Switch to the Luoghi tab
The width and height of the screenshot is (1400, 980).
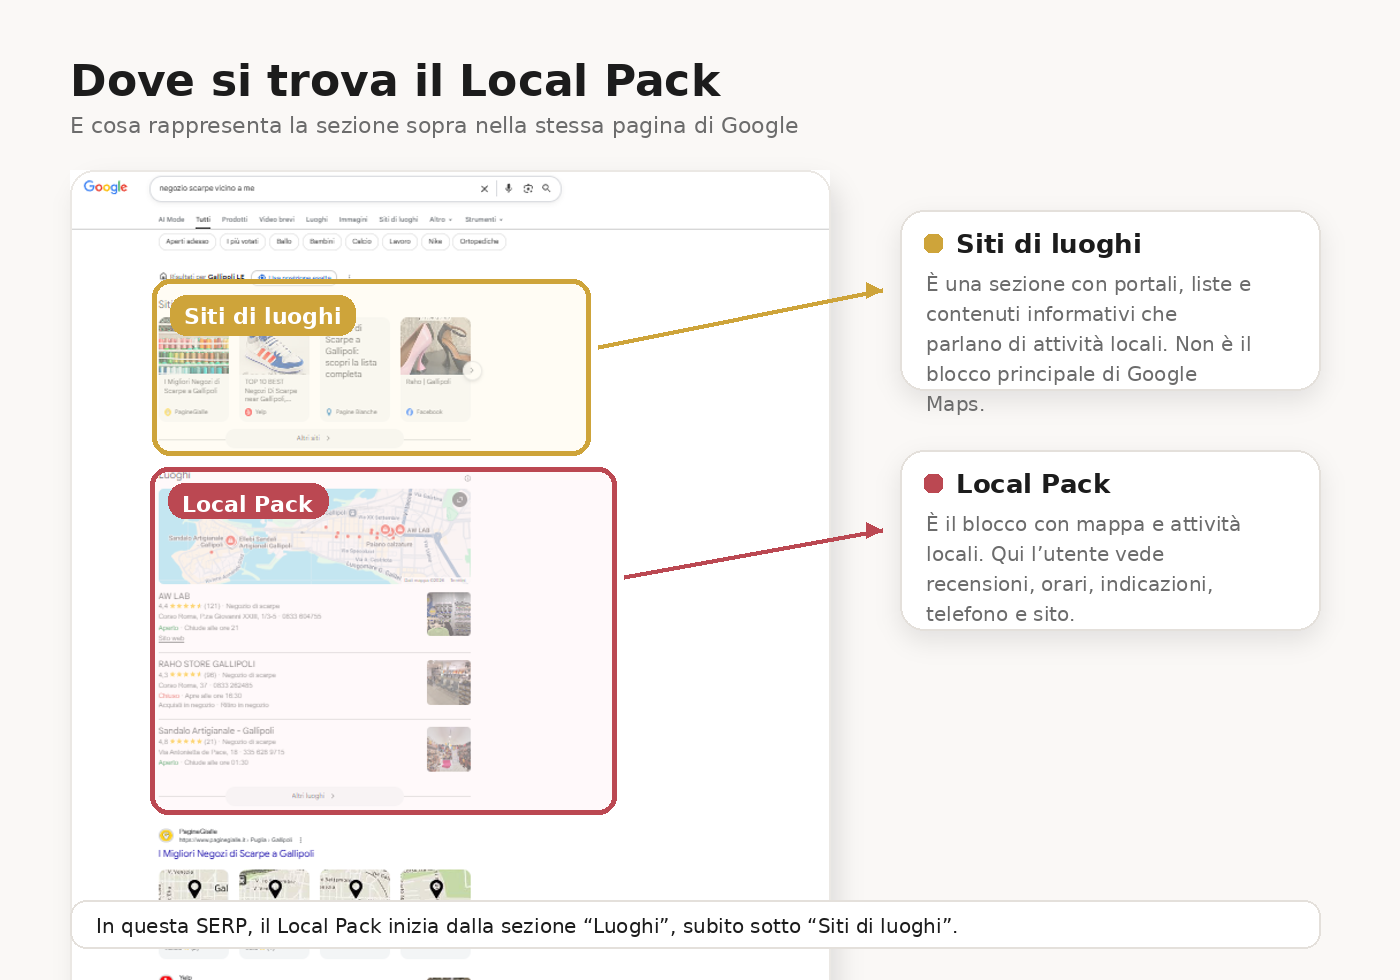pyautogui.click(x=317, y=219)
